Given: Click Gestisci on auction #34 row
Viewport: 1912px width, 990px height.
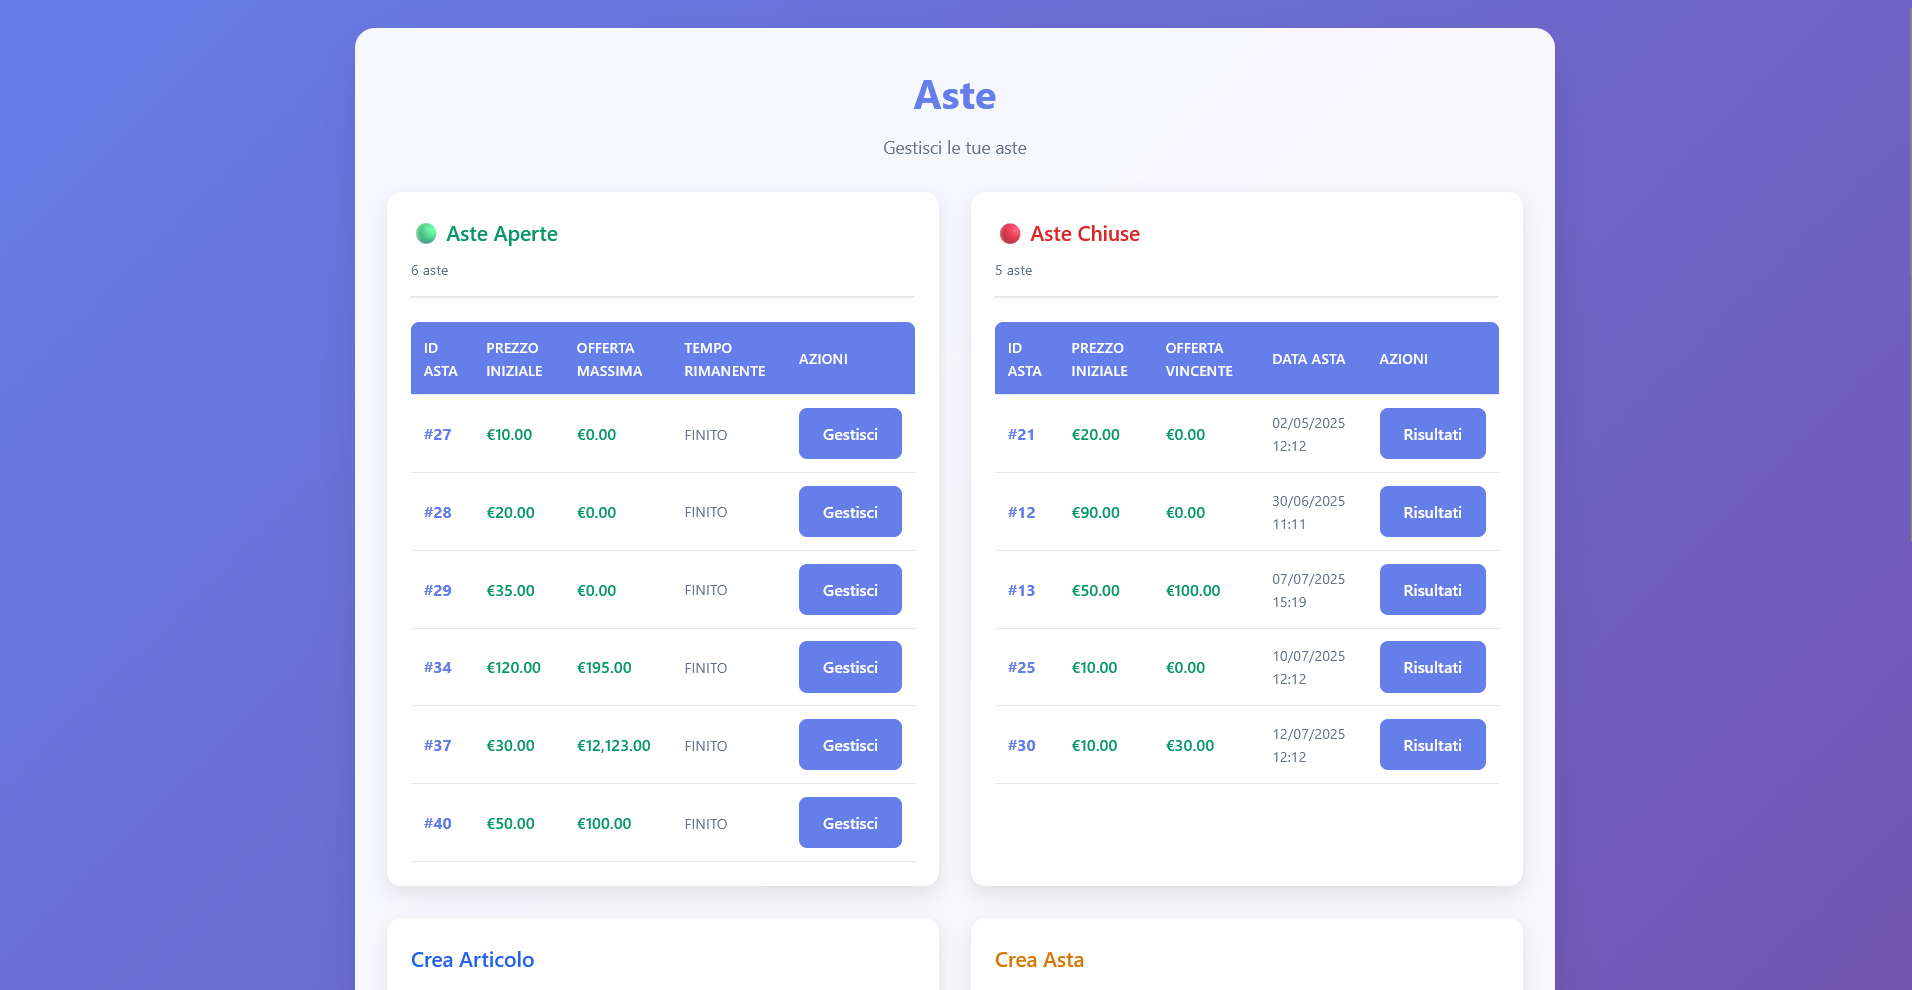Looking at the screenshot, I should coord(849,667).
